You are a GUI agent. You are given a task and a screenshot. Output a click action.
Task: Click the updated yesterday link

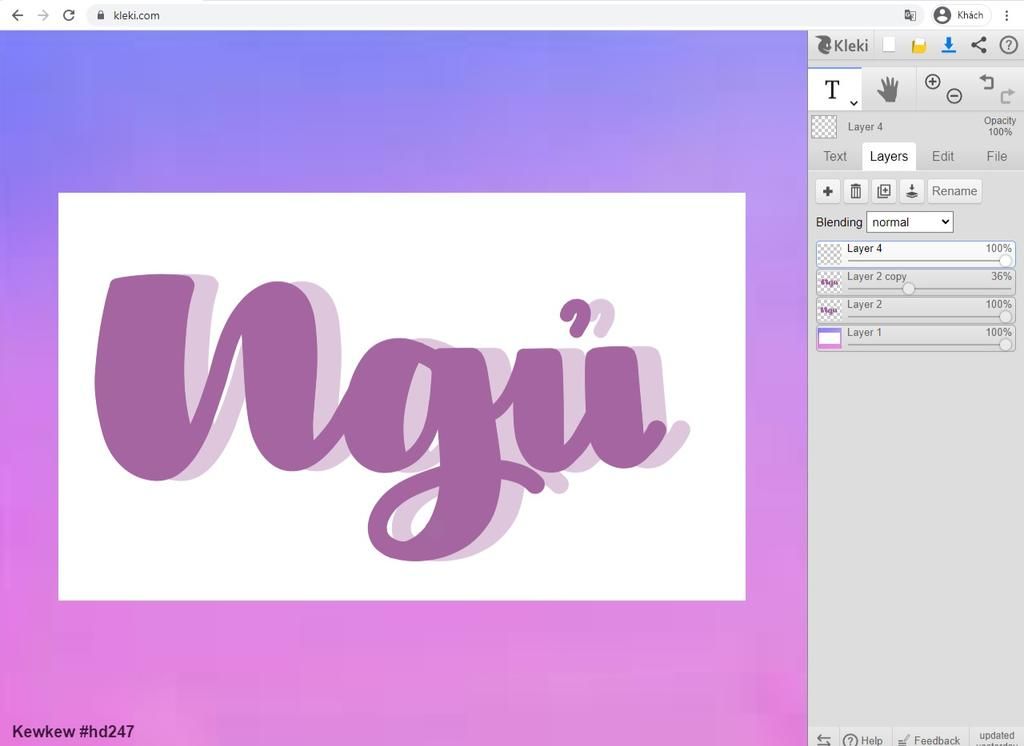click(x=997, y=738)
